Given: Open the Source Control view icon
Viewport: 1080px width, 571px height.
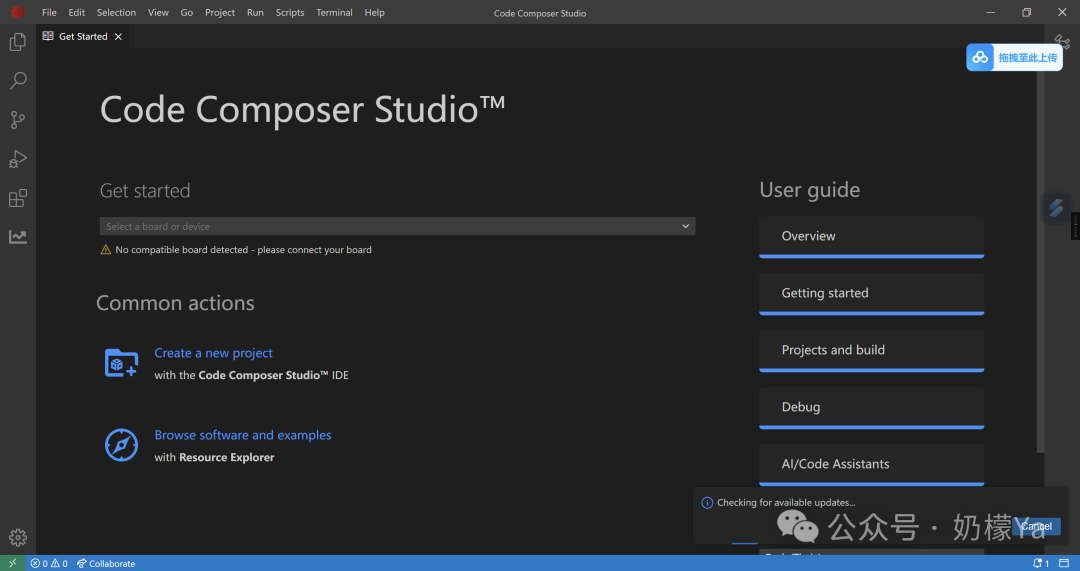Looking at the screenshot, I should (18, 120).
